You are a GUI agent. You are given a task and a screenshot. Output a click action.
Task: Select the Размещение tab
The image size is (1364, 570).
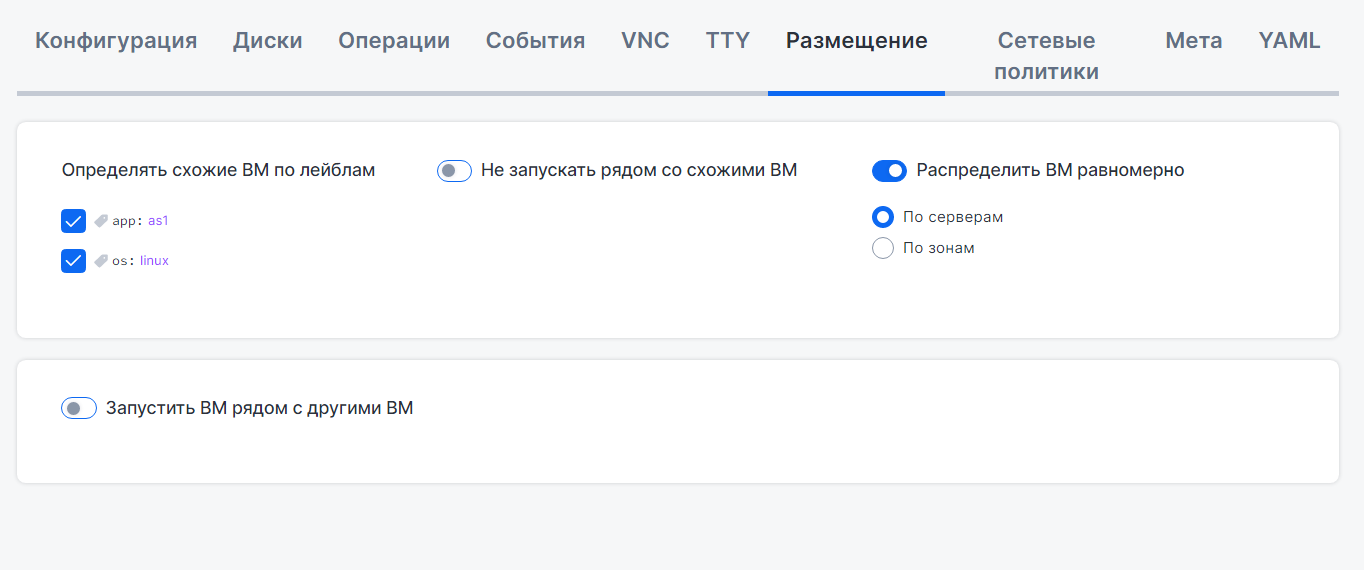[x=856, y=41]
